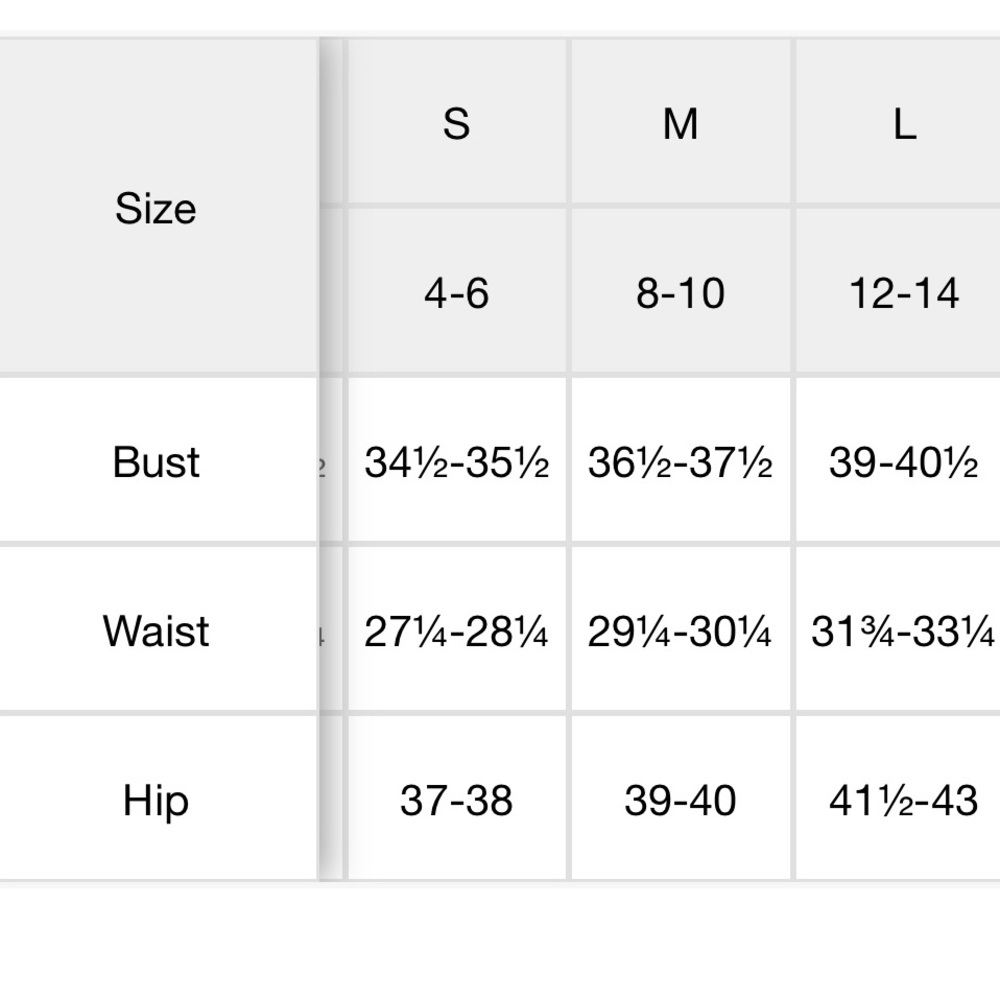Image resolution: width=1000 pixels, height=1000 pixels.
Task: Click the Hip row label
Action: click(x=156, y=798)
